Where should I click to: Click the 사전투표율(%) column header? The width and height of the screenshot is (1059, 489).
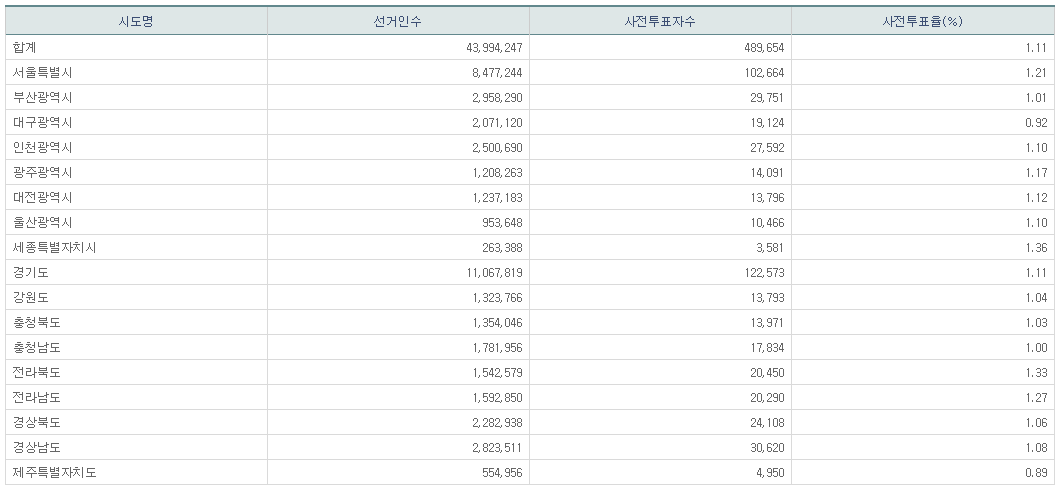click(x=922, y=22)
